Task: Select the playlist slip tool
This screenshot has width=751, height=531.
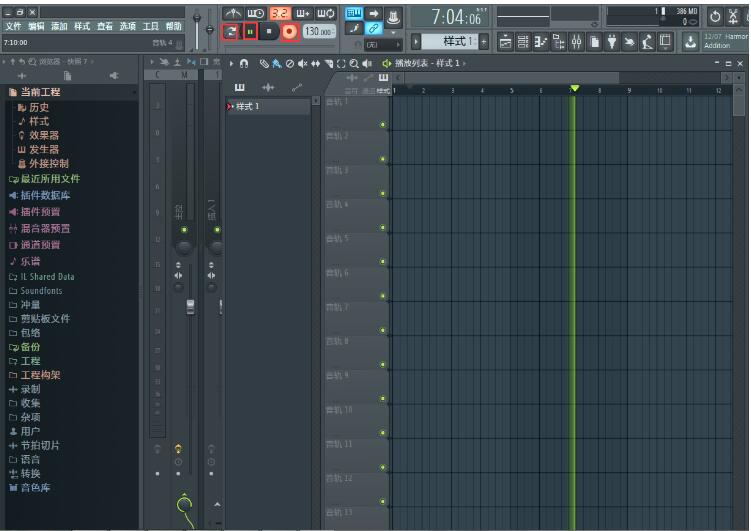Action: pyautogui.click(x=315, y=63)
